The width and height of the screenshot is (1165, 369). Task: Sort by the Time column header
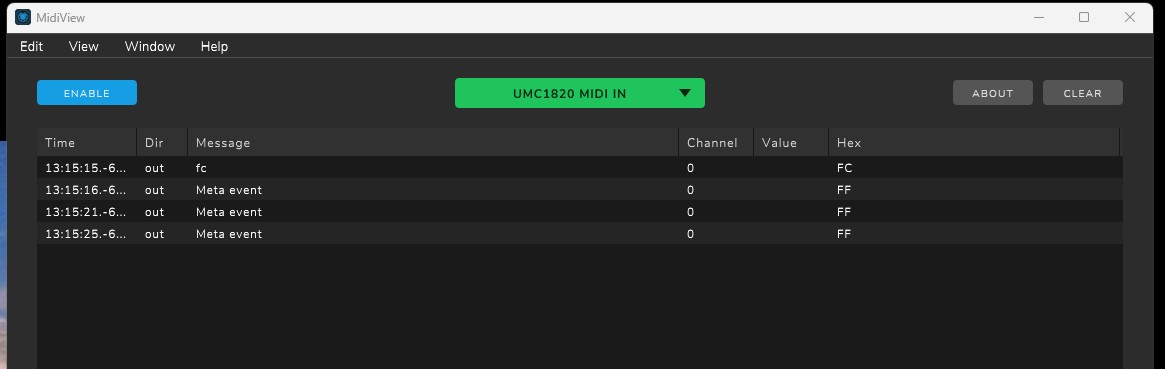[x=87, y=143]
